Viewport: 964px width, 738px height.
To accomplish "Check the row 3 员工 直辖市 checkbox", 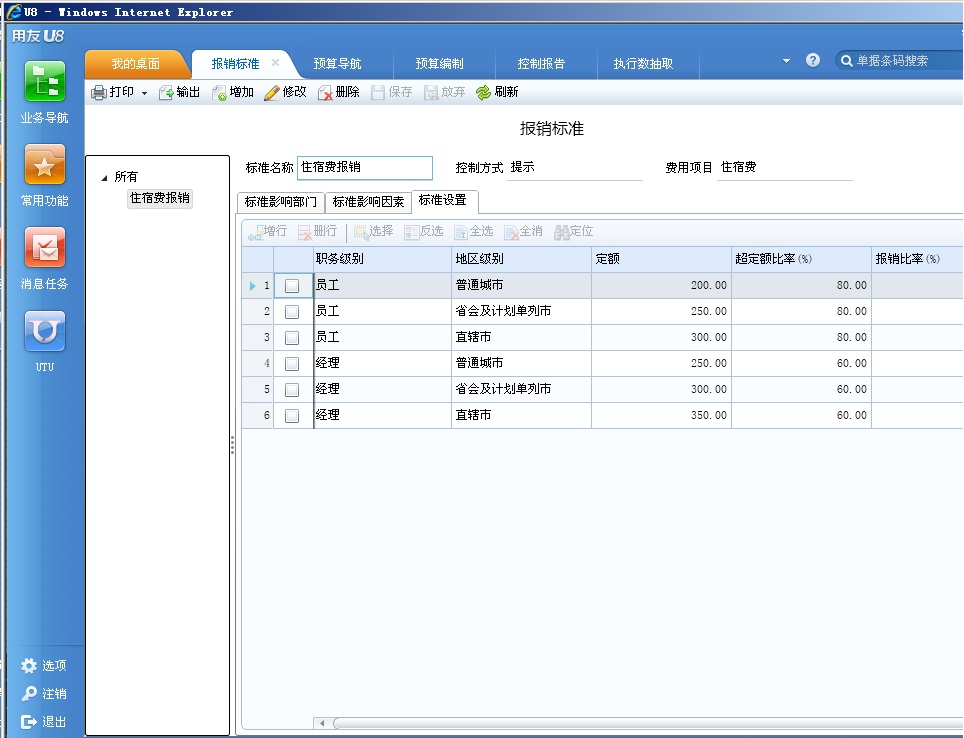I will 292,338.
